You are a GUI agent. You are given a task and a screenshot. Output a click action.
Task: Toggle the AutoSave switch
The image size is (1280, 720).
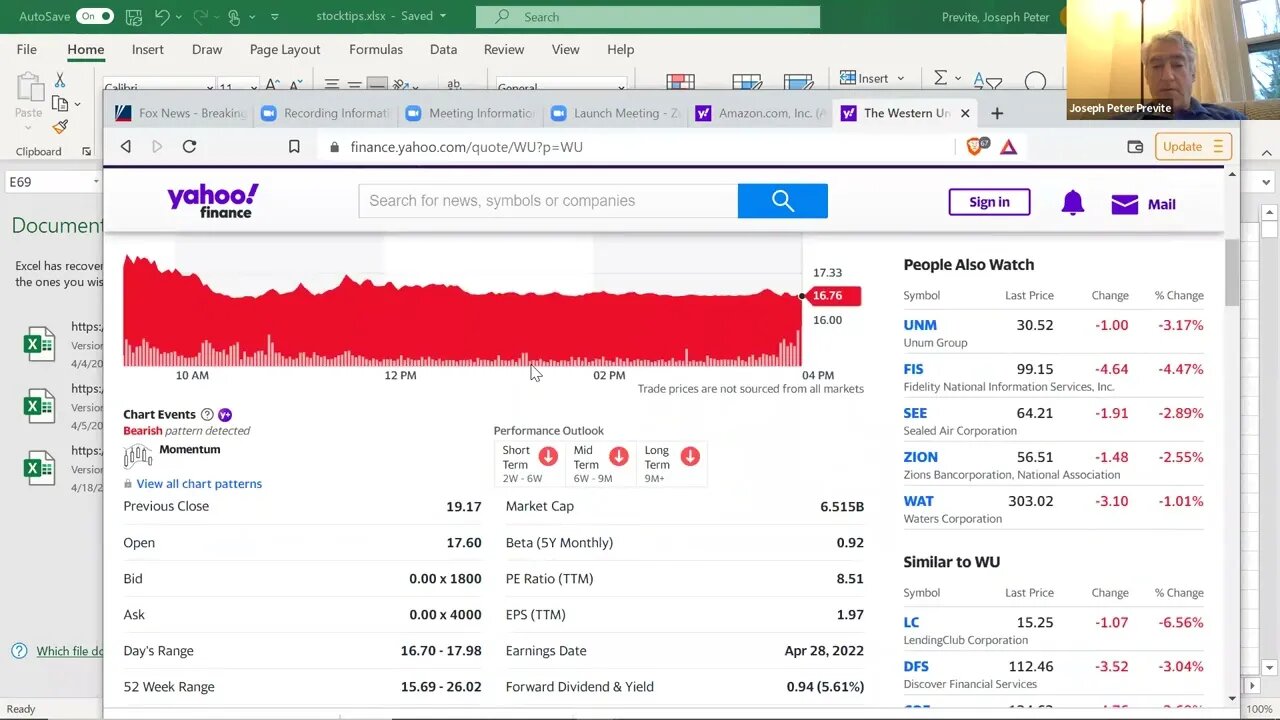coord(95,17)
